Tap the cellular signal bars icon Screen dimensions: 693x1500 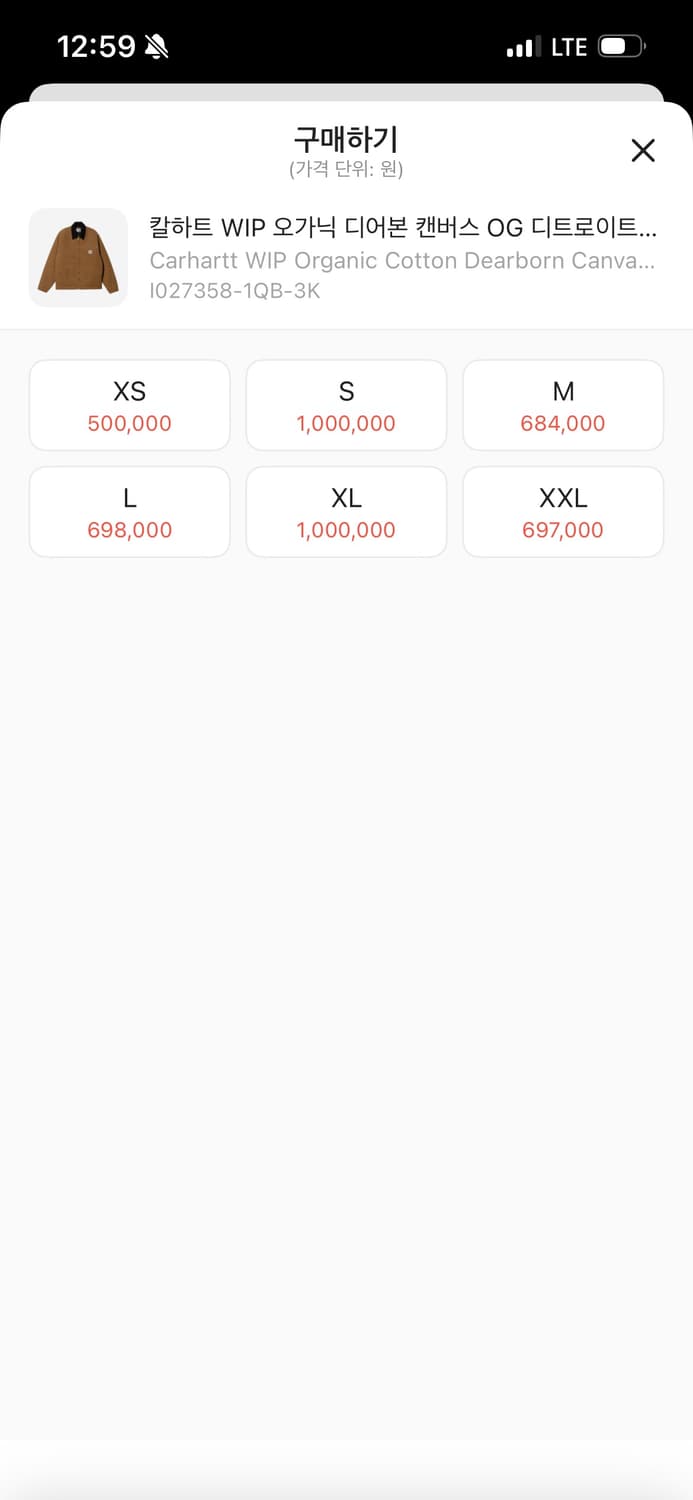pos(521,47)
